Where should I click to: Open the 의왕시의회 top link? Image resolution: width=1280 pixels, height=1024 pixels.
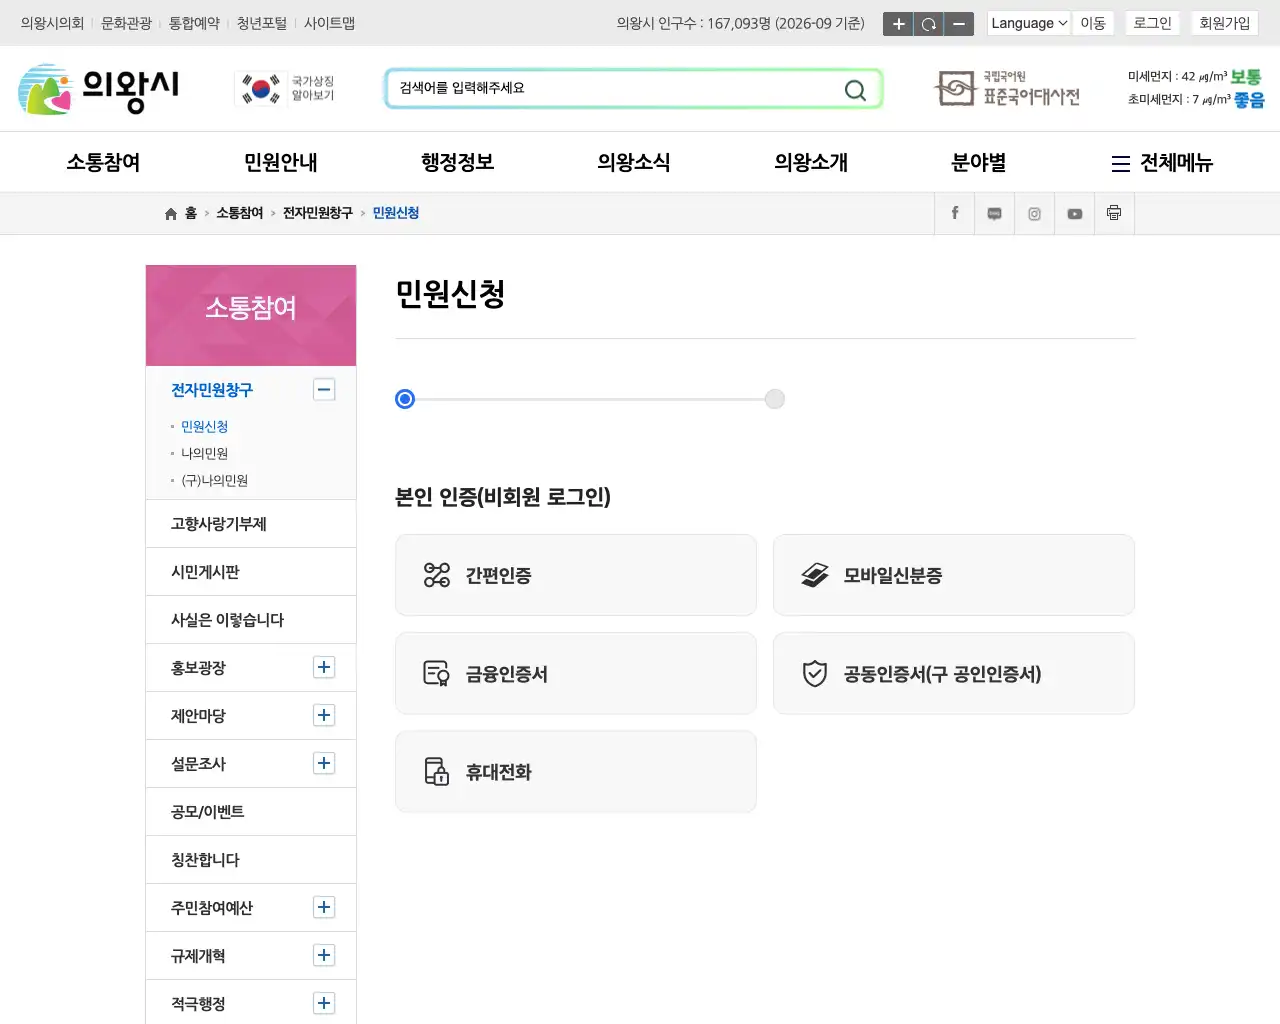(52, 23)
